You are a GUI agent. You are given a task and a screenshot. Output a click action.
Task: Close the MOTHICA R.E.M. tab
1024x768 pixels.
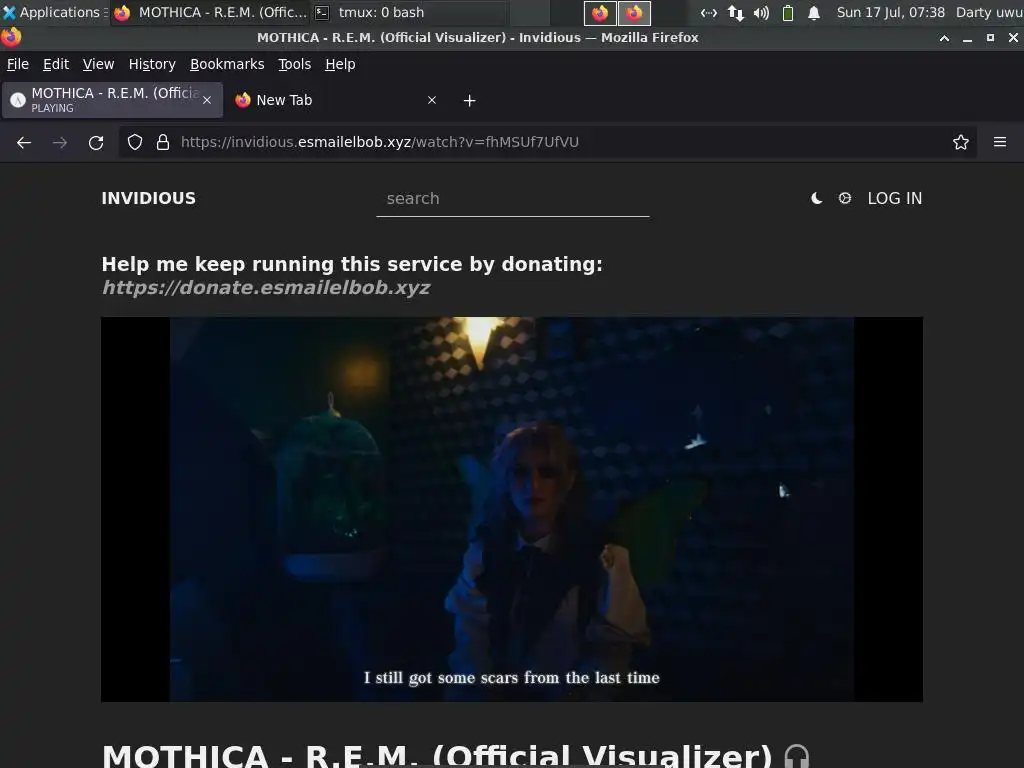tap(207, 100)
